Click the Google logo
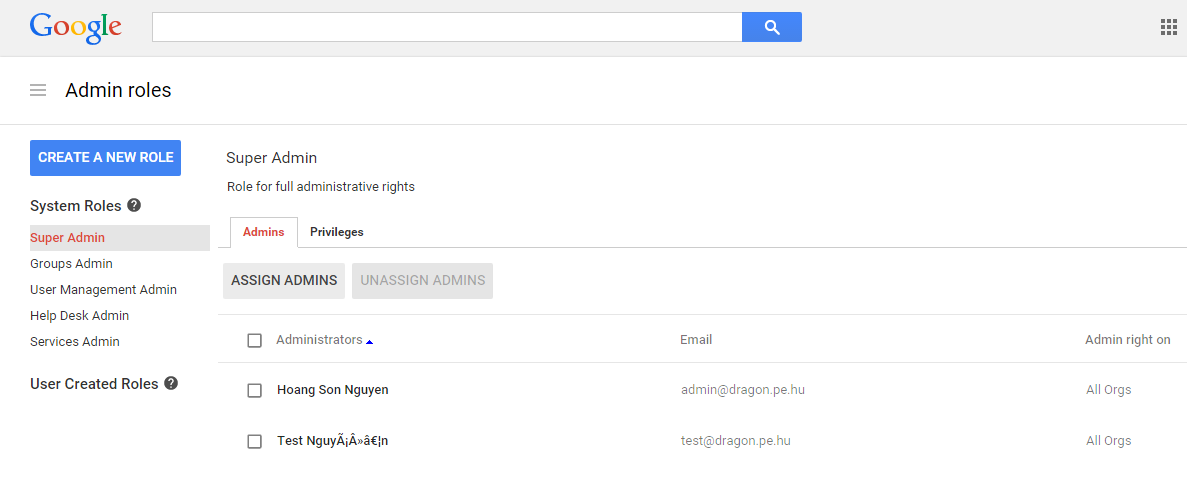This screenshot has width=1187, height=482. point(76,27)
